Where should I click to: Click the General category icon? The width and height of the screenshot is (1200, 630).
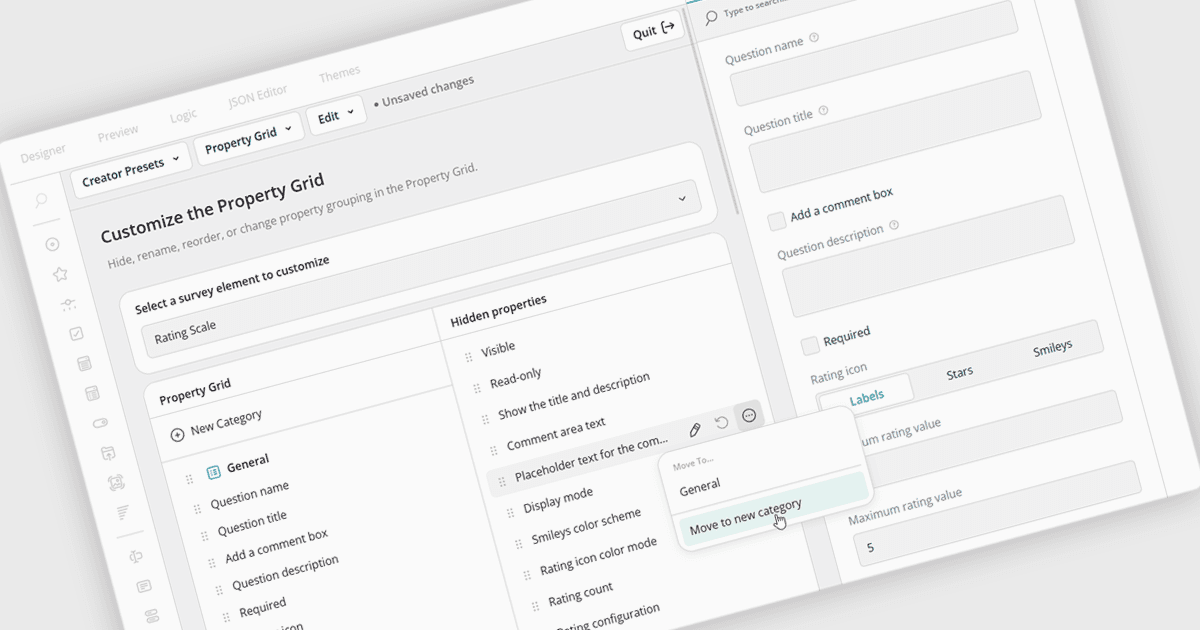(213, 472)
